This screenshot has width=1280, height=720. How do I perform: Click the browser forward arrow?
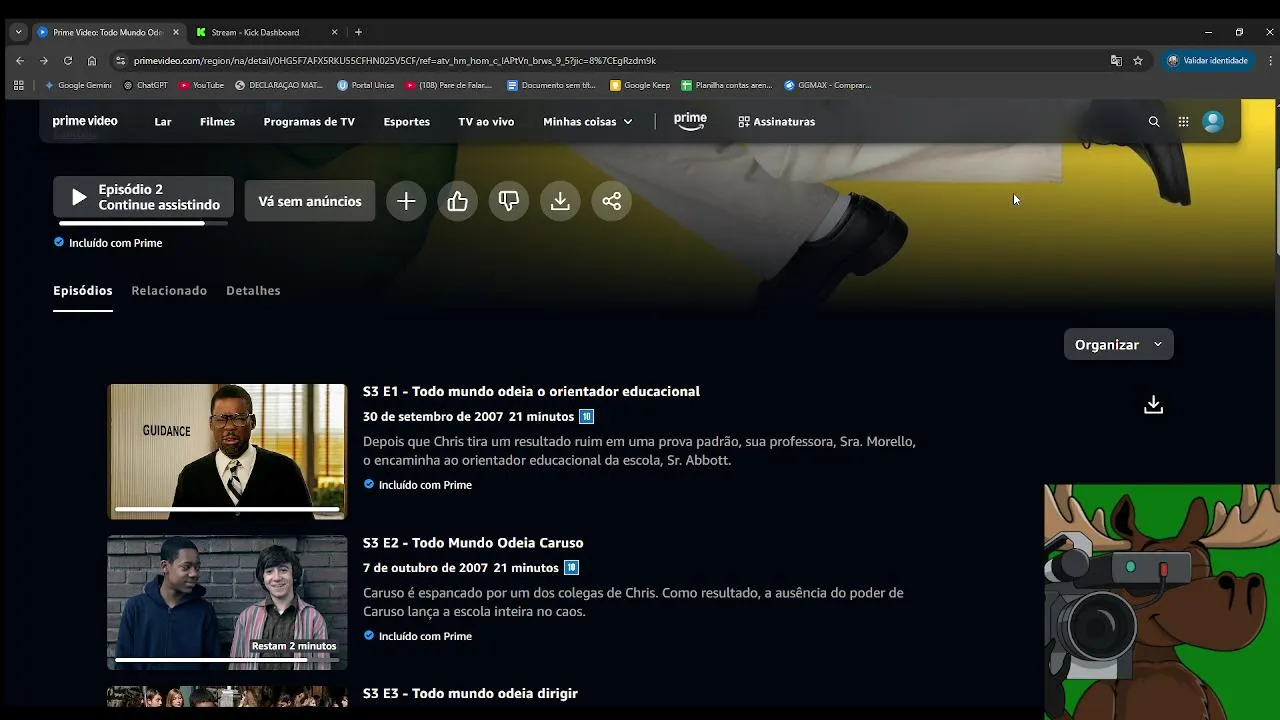(43, 60)
